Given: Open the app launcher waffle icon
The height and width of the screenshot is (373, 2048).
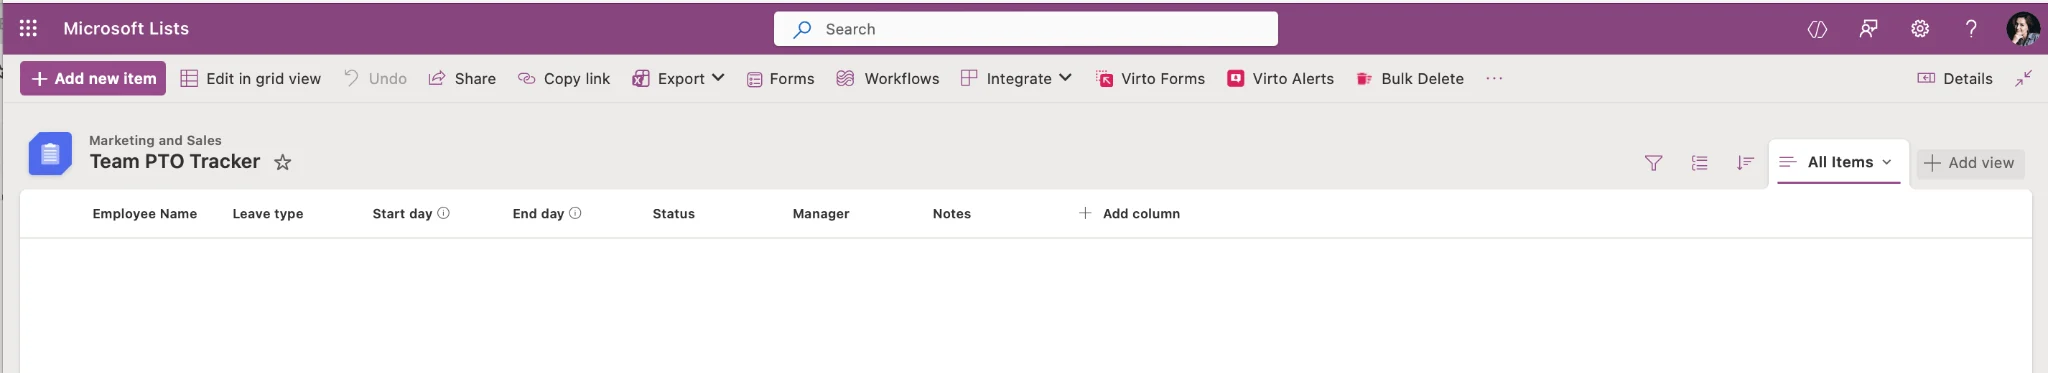Looking at the screenshot, I should [x=28, y=28].
